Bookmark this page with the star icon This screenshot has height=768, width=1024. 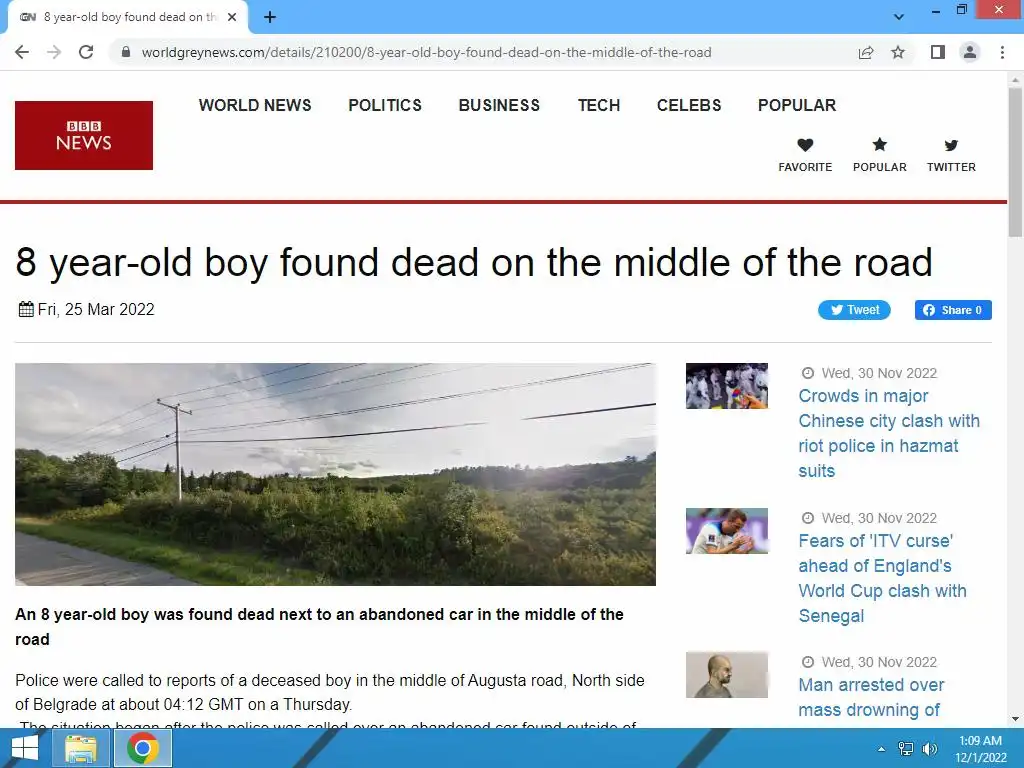tap(898, 52)
